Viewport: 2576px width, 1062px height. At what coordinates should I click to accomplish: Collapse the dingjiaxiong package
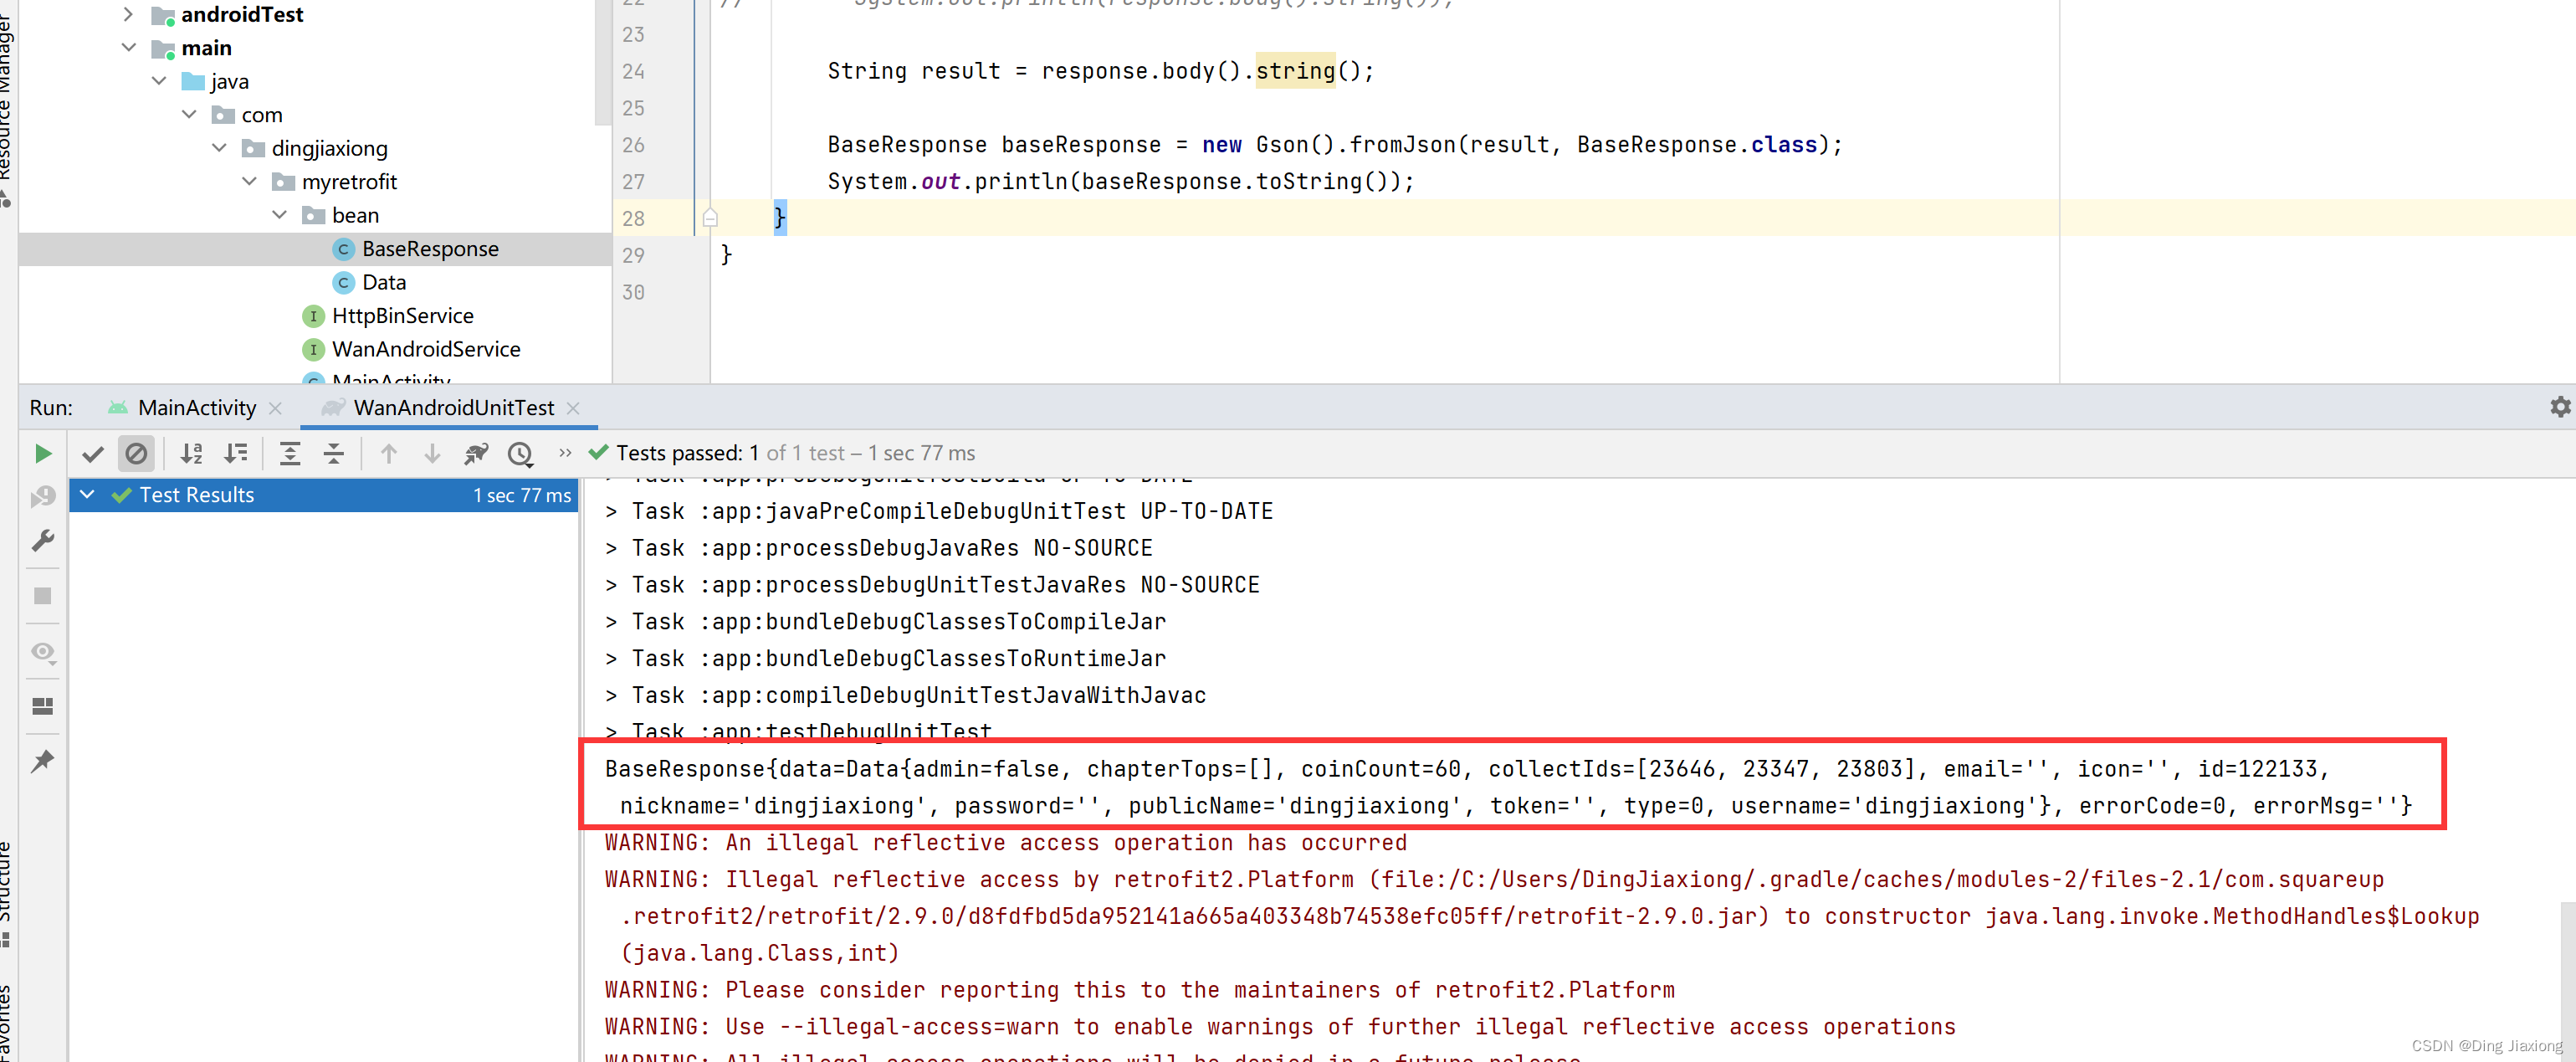[219, 147]
